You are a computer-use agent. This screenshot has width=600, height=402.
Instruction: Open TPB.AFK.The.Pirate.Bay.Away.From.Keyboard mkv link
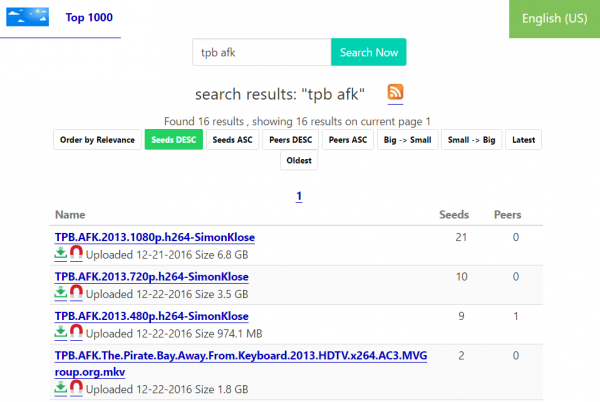tap(241, 363)
